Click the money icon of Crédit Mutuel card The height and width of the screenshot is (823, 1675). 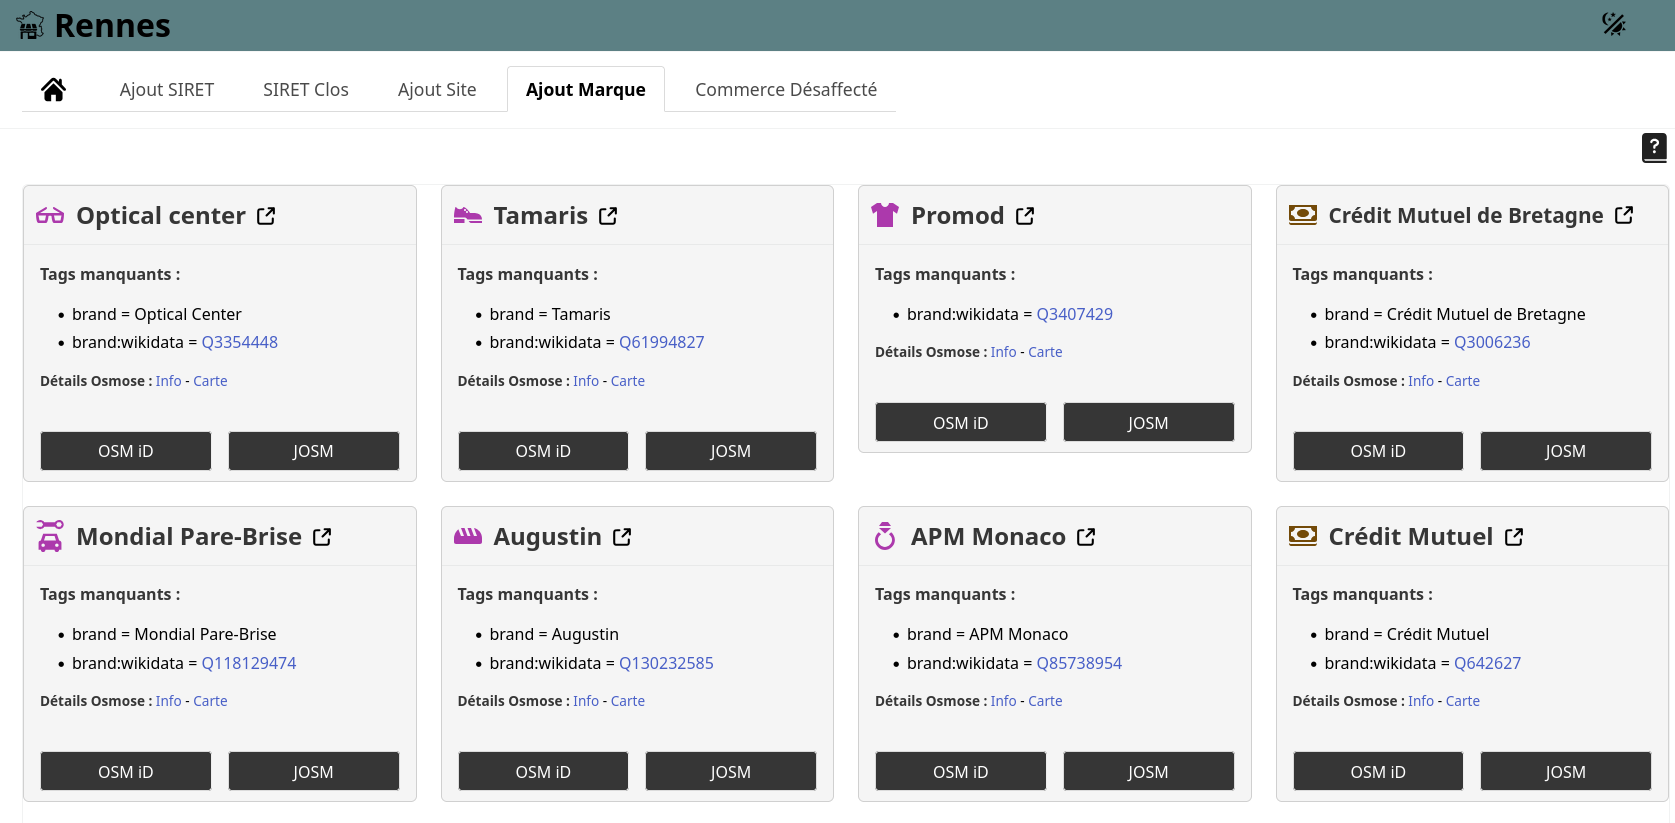1302,536
